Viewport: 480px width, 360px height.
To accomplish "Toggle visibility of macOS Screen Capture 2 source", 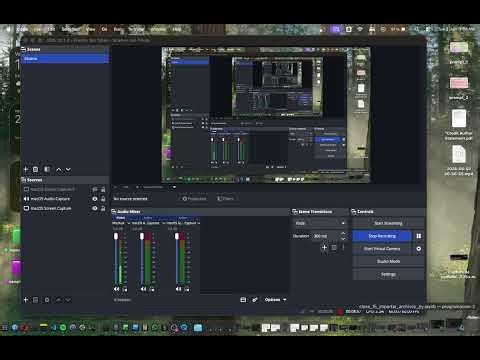I will click(95, 189).
